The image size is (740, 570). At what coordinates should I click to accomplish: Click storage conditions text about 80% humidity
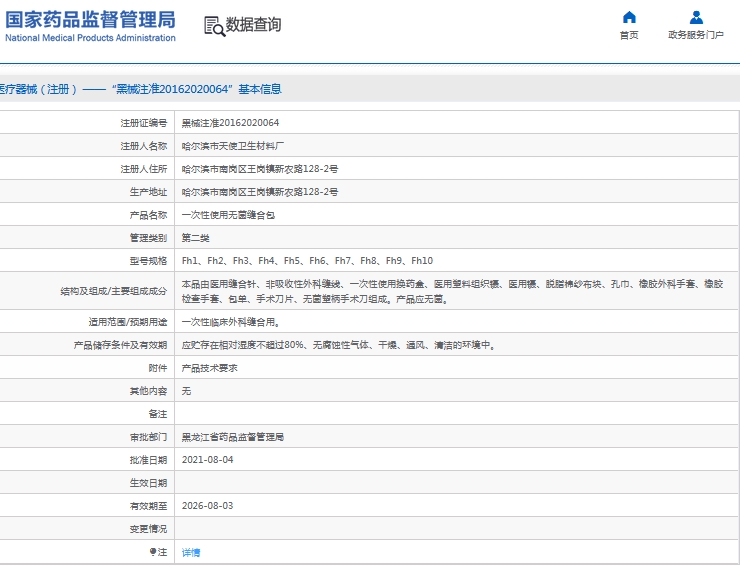(x=339, y=345)
